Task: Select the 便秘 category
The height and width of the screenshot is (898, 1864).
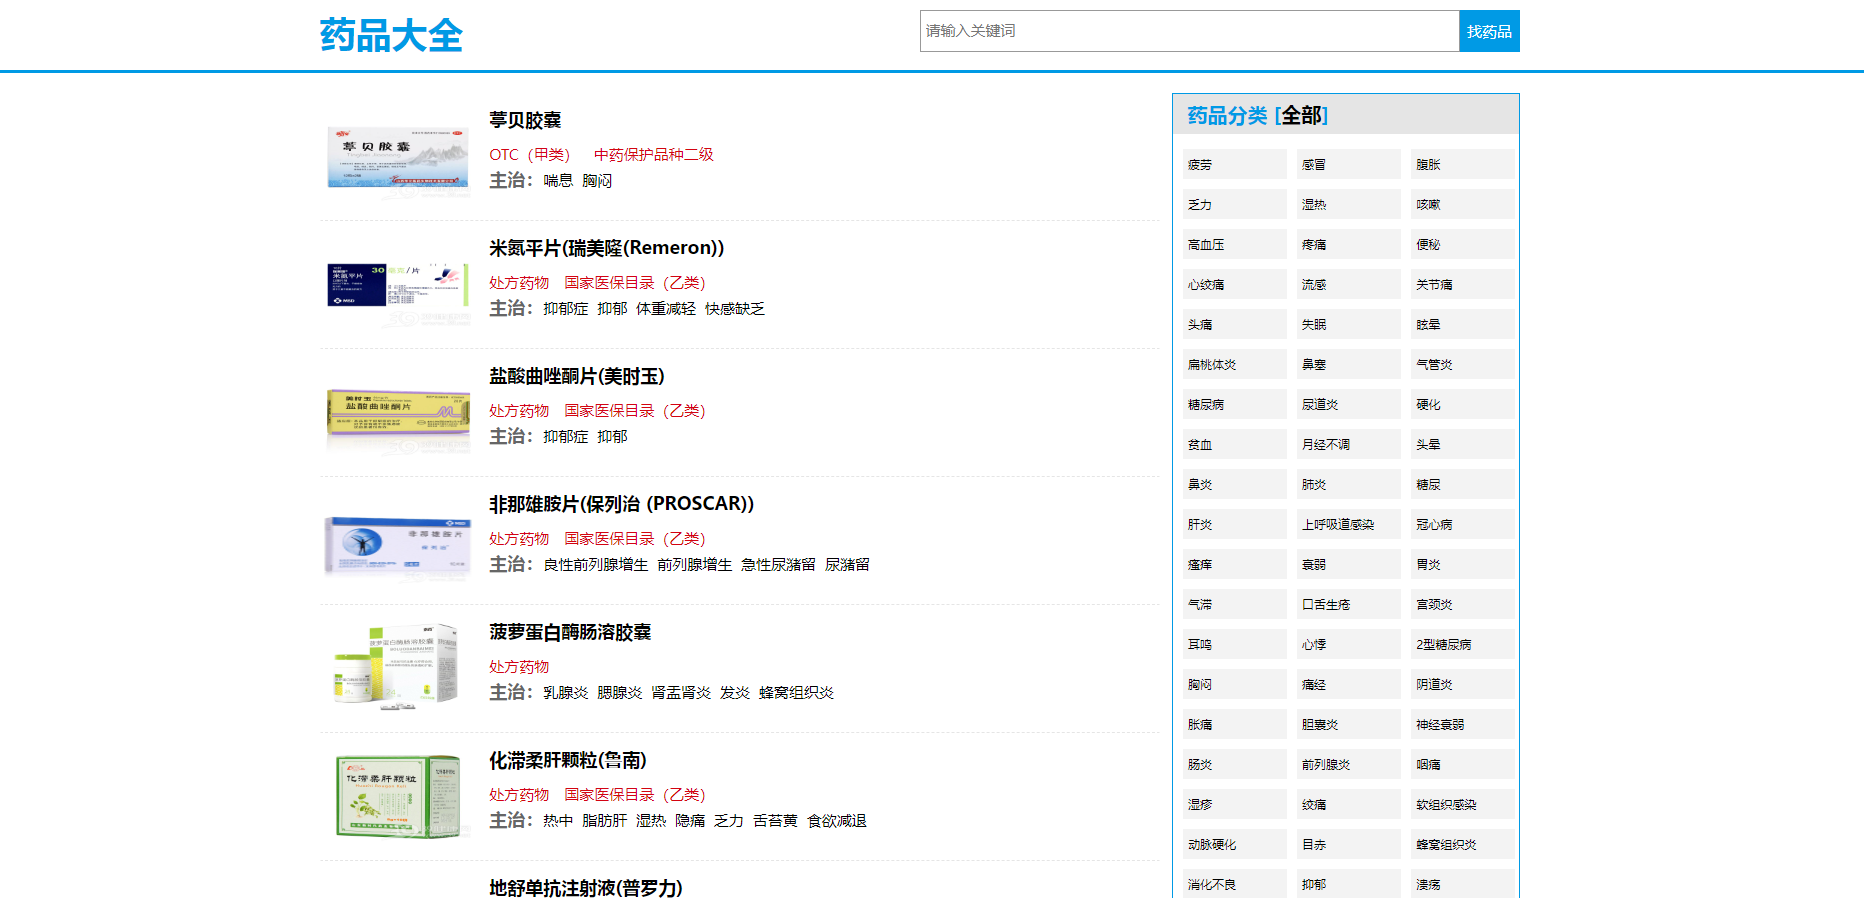Action: point(1462,245)
